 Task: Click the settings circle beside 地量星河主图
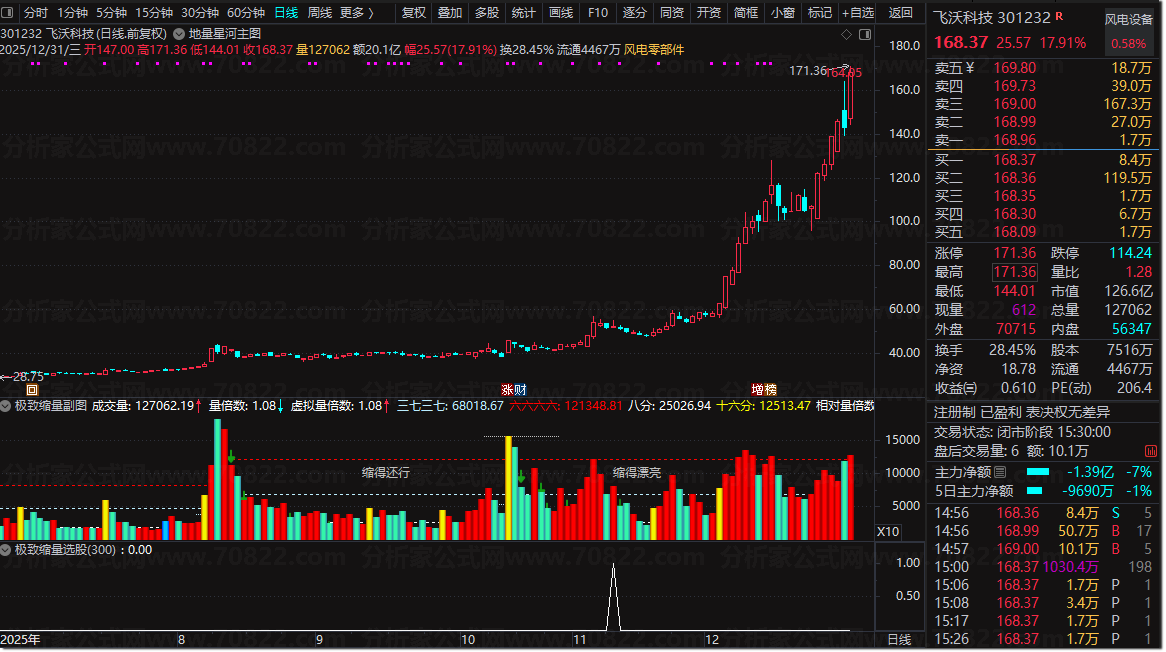click(x=180, y=32)
